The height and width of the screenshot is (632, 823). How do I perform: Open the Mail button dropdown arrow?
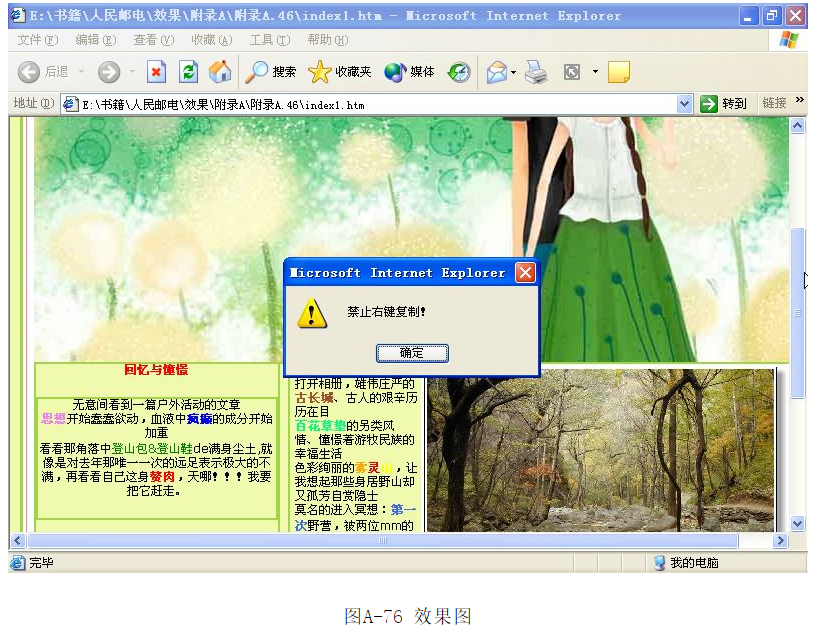point(514,72)
